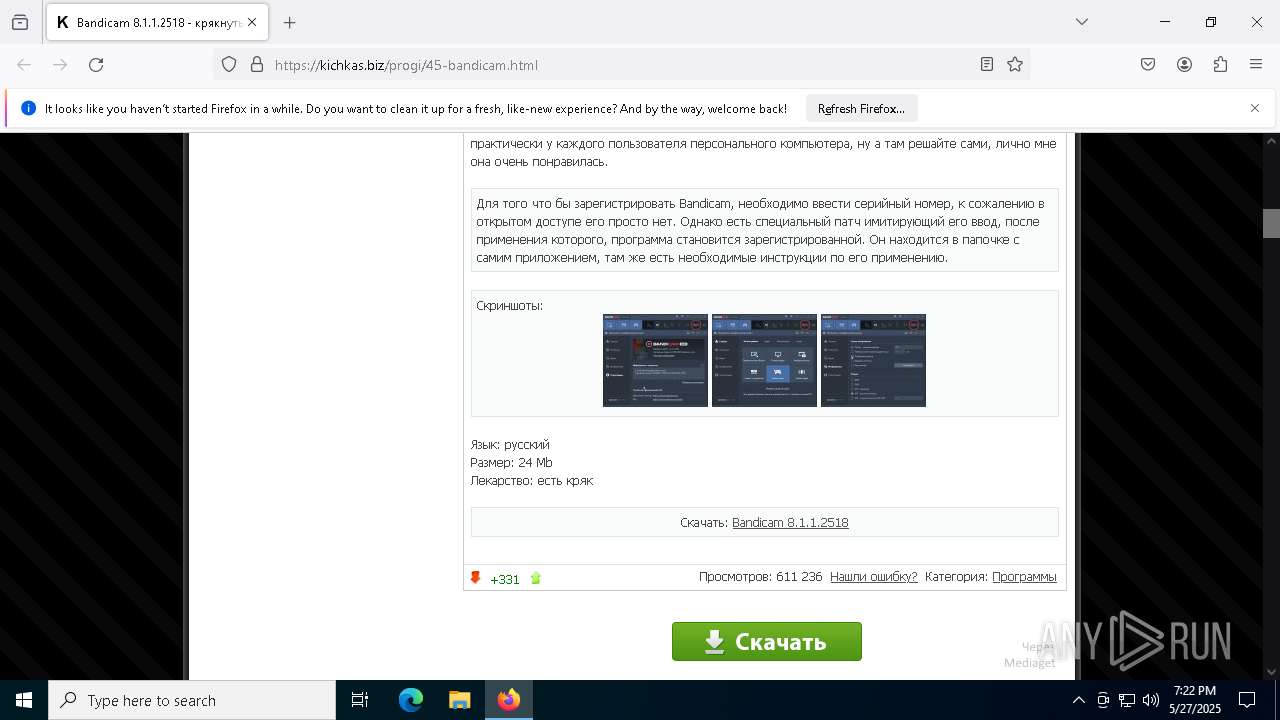The width and height of the screenshot is (1280, 720).
Task: Open the Windows Start menu
Action: click(24, 700)
